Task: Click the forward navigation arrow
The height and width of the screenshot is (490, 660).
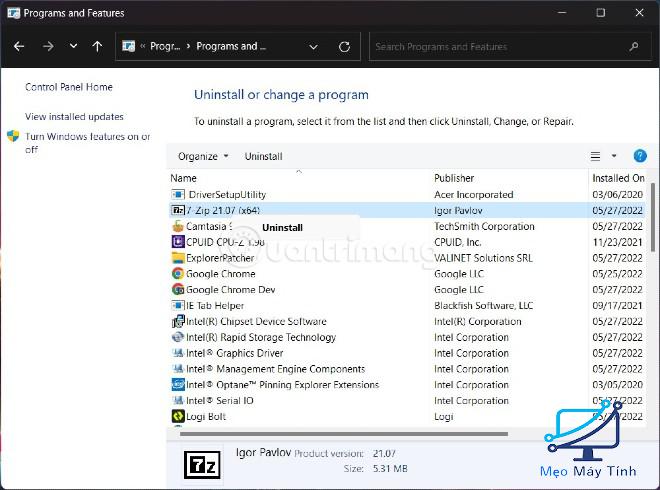Action: click(48, 46)
